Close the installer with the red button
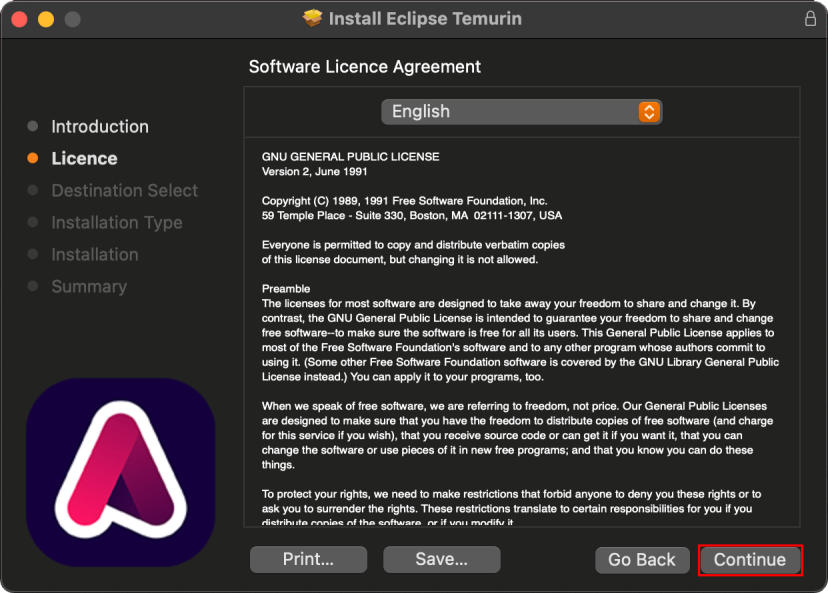This screenshot has height=593, width=828. [x=19, y=19]
